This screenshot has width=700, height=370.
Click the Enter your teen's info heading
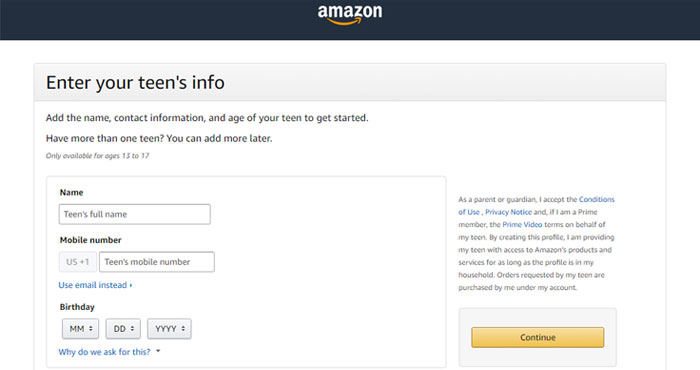(x=135, y=83)
